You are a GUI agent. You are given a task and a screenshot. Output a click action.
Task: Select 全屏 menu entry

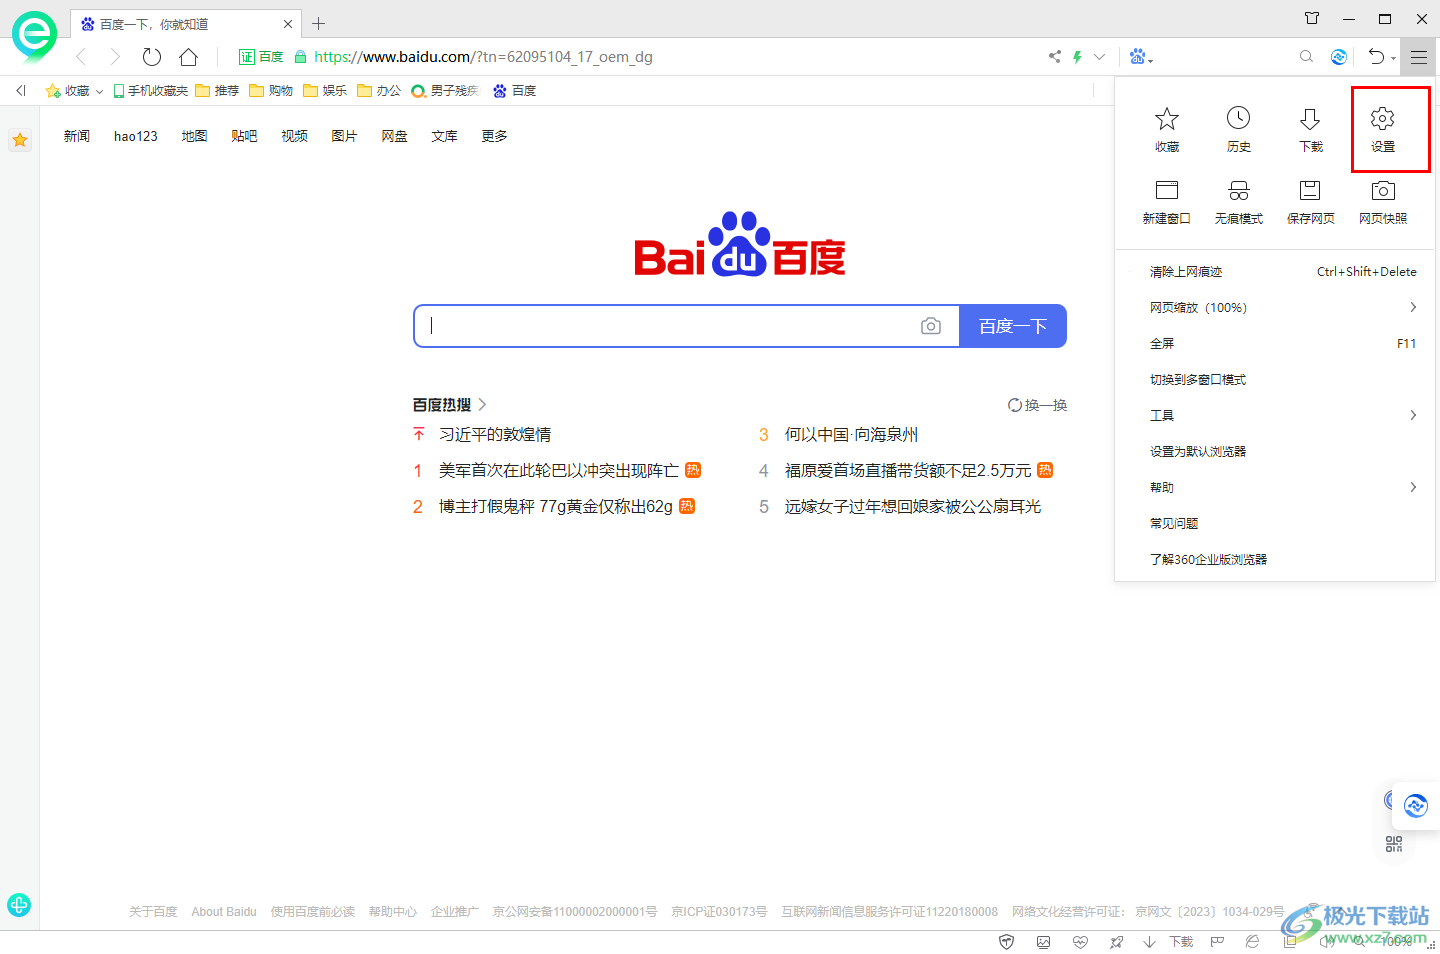click(x=1275, y=344)
